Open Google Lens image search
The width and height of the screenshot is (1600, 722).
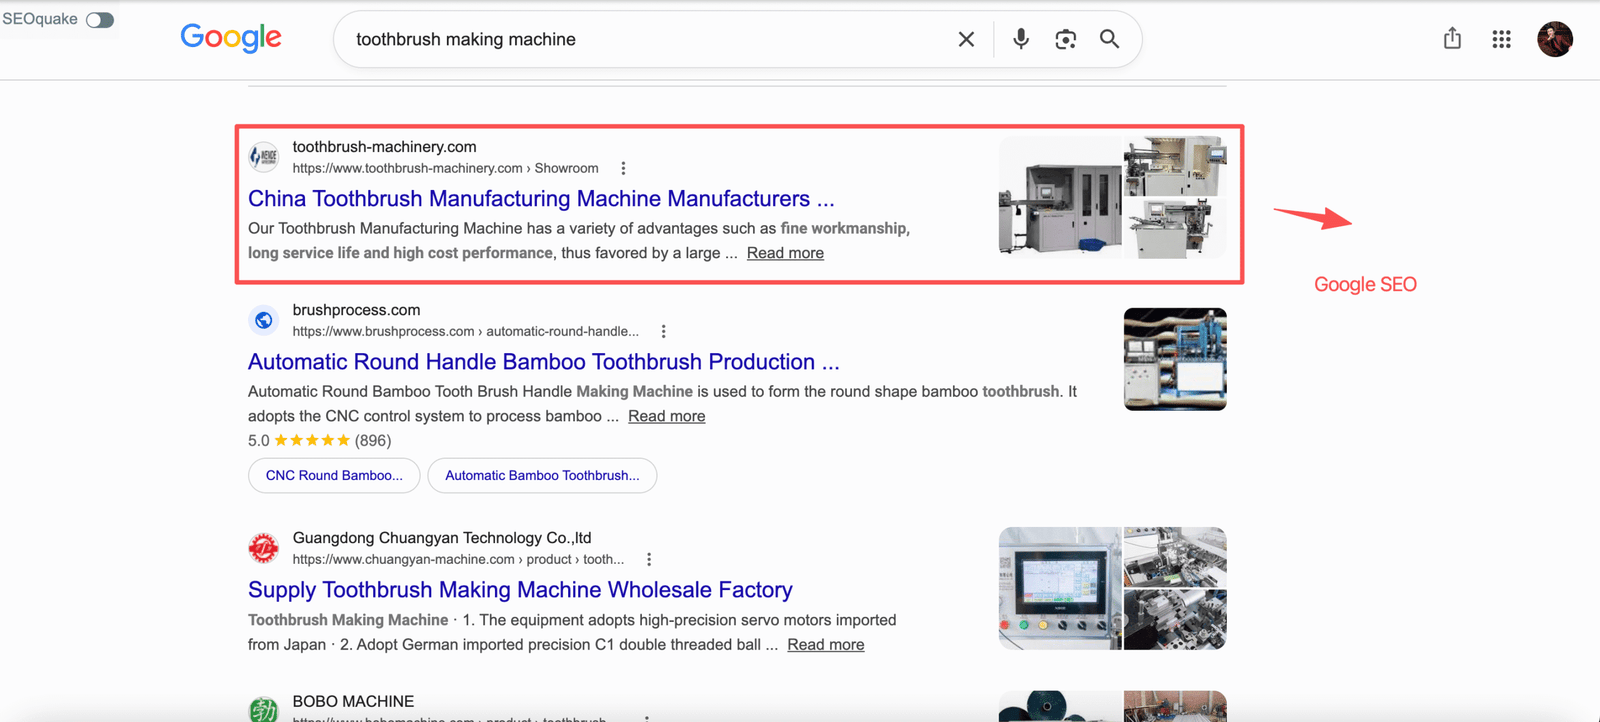tap(1065, 39)
